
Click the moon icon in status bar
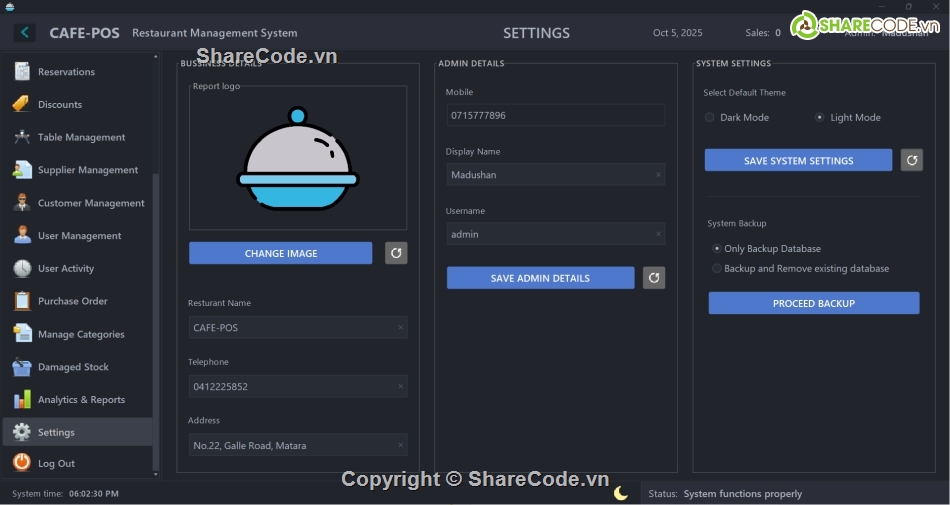click(621, 493)
